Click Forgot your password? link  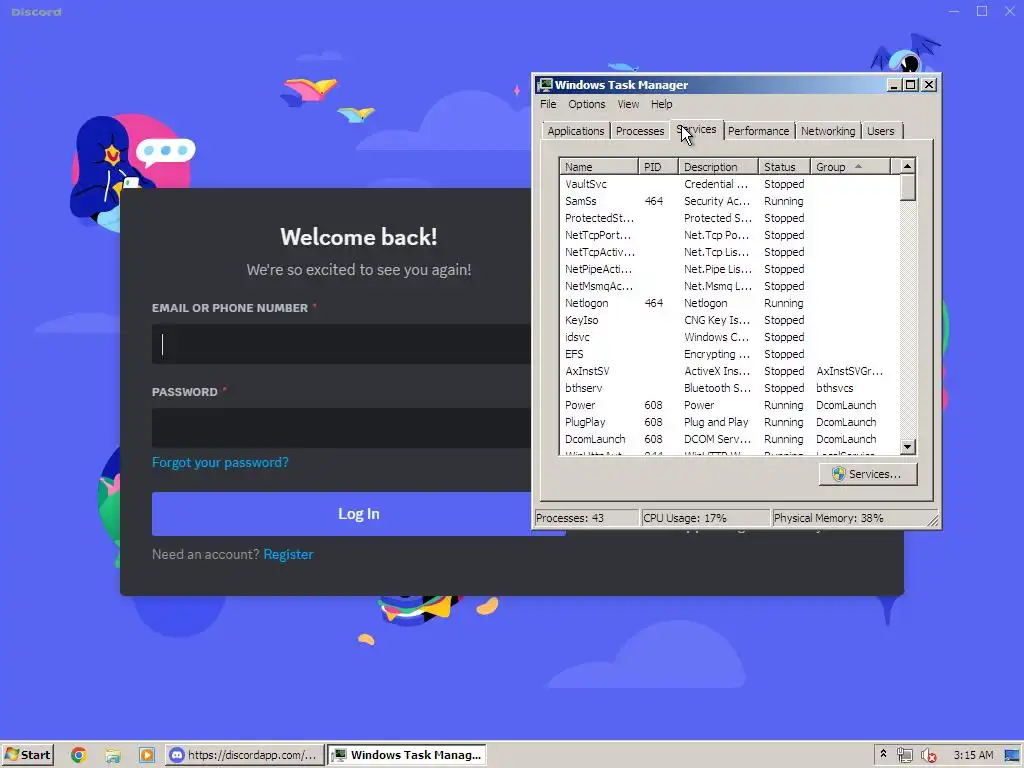220,462
